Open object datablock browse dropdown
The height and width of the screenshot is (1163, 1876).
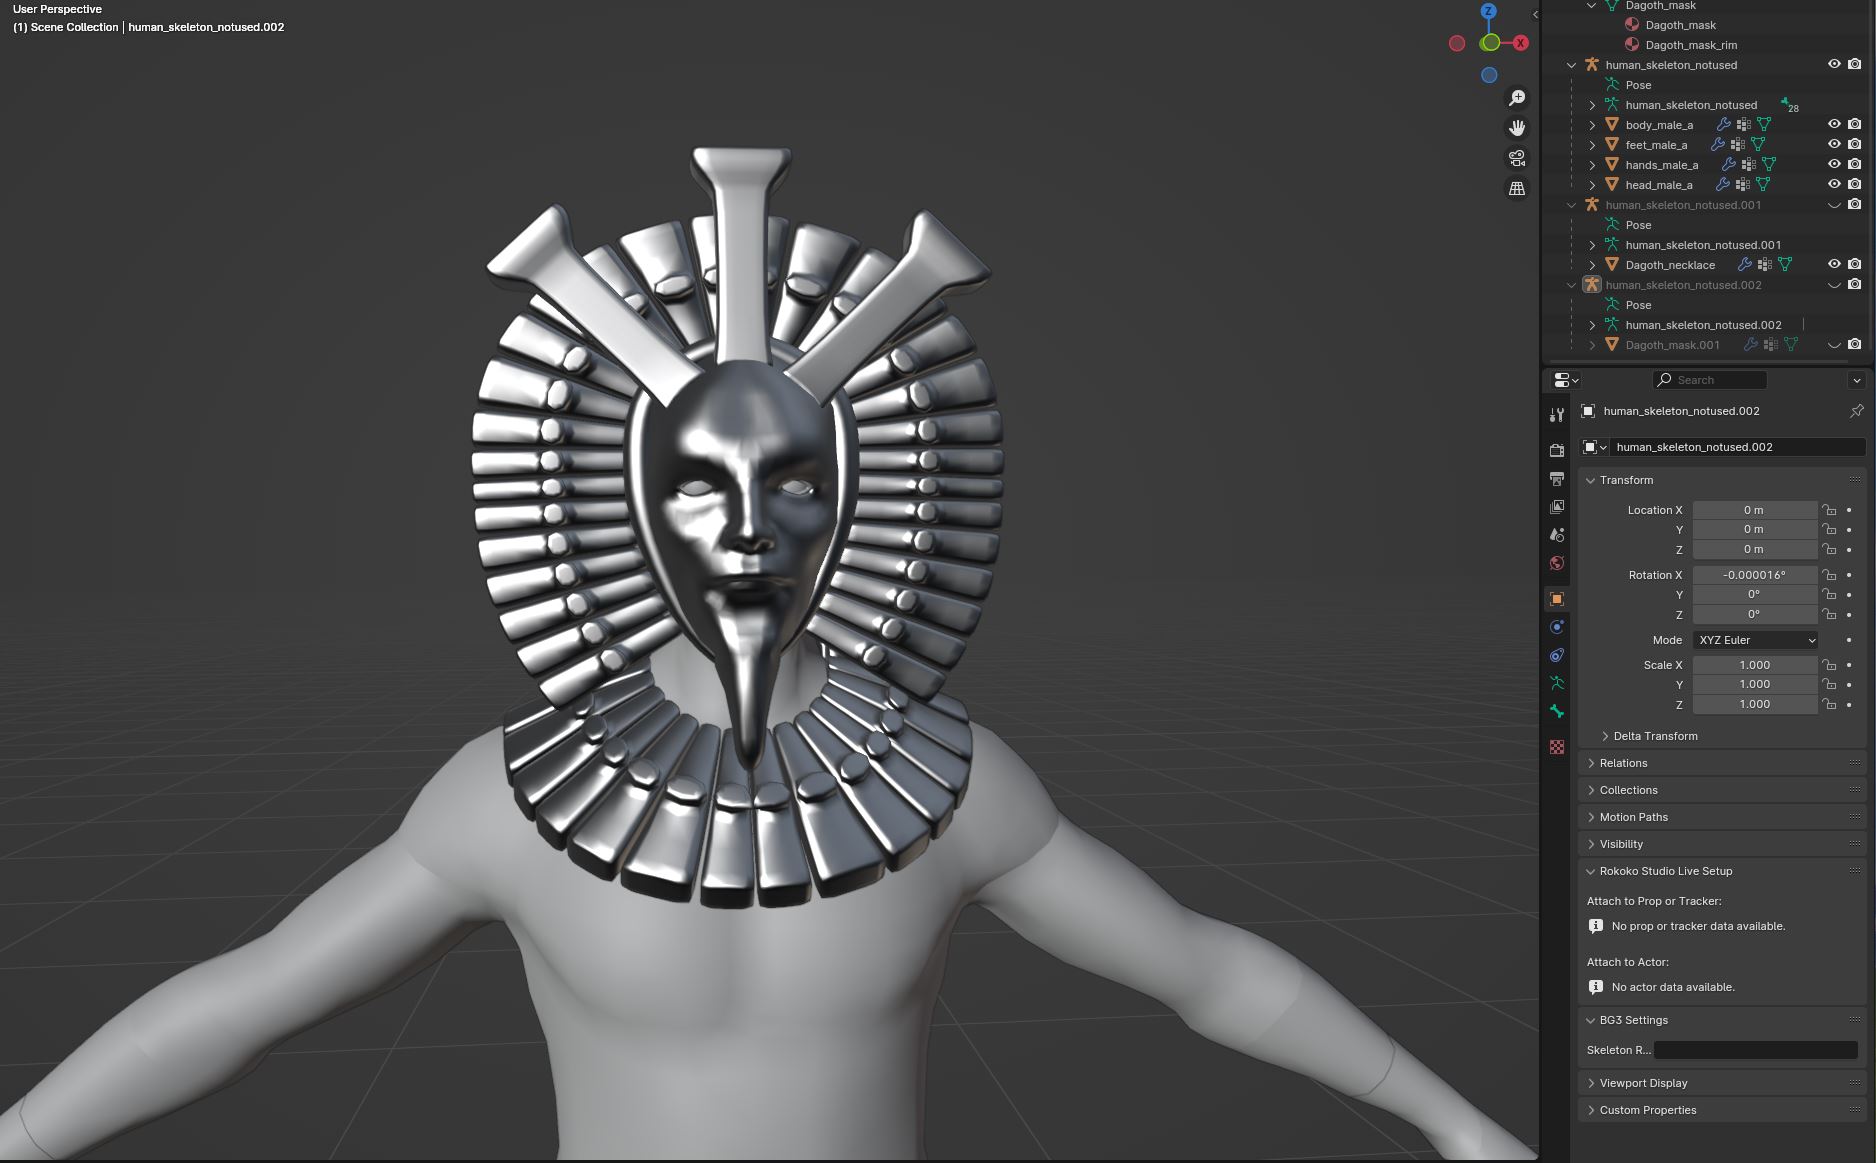(x=1594, y=447)
